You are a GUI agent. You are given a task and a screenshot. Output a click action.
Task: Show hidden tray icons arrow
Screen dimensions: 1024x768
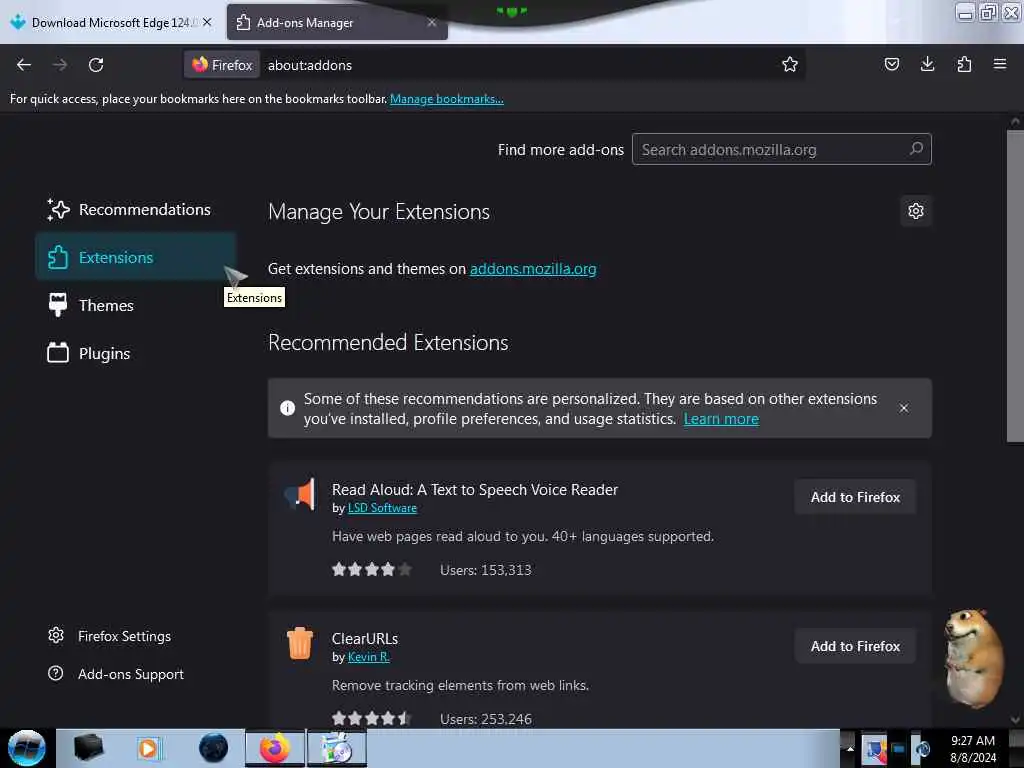(x=850, y=748)
